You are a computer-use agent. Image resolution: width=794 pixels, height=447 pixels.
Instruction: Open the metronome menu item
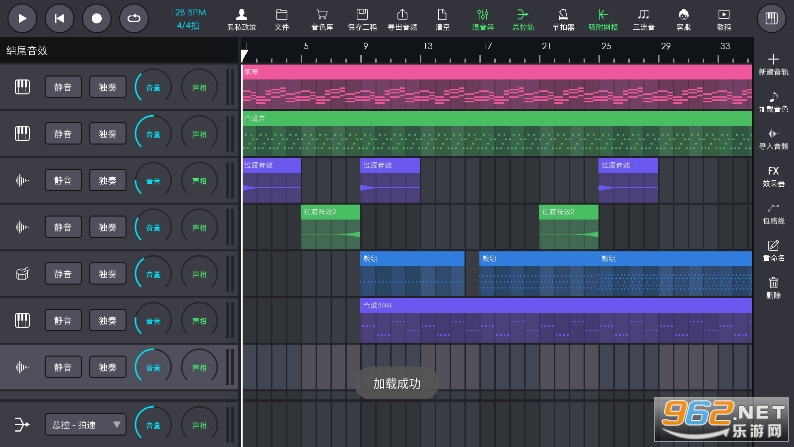563,17
